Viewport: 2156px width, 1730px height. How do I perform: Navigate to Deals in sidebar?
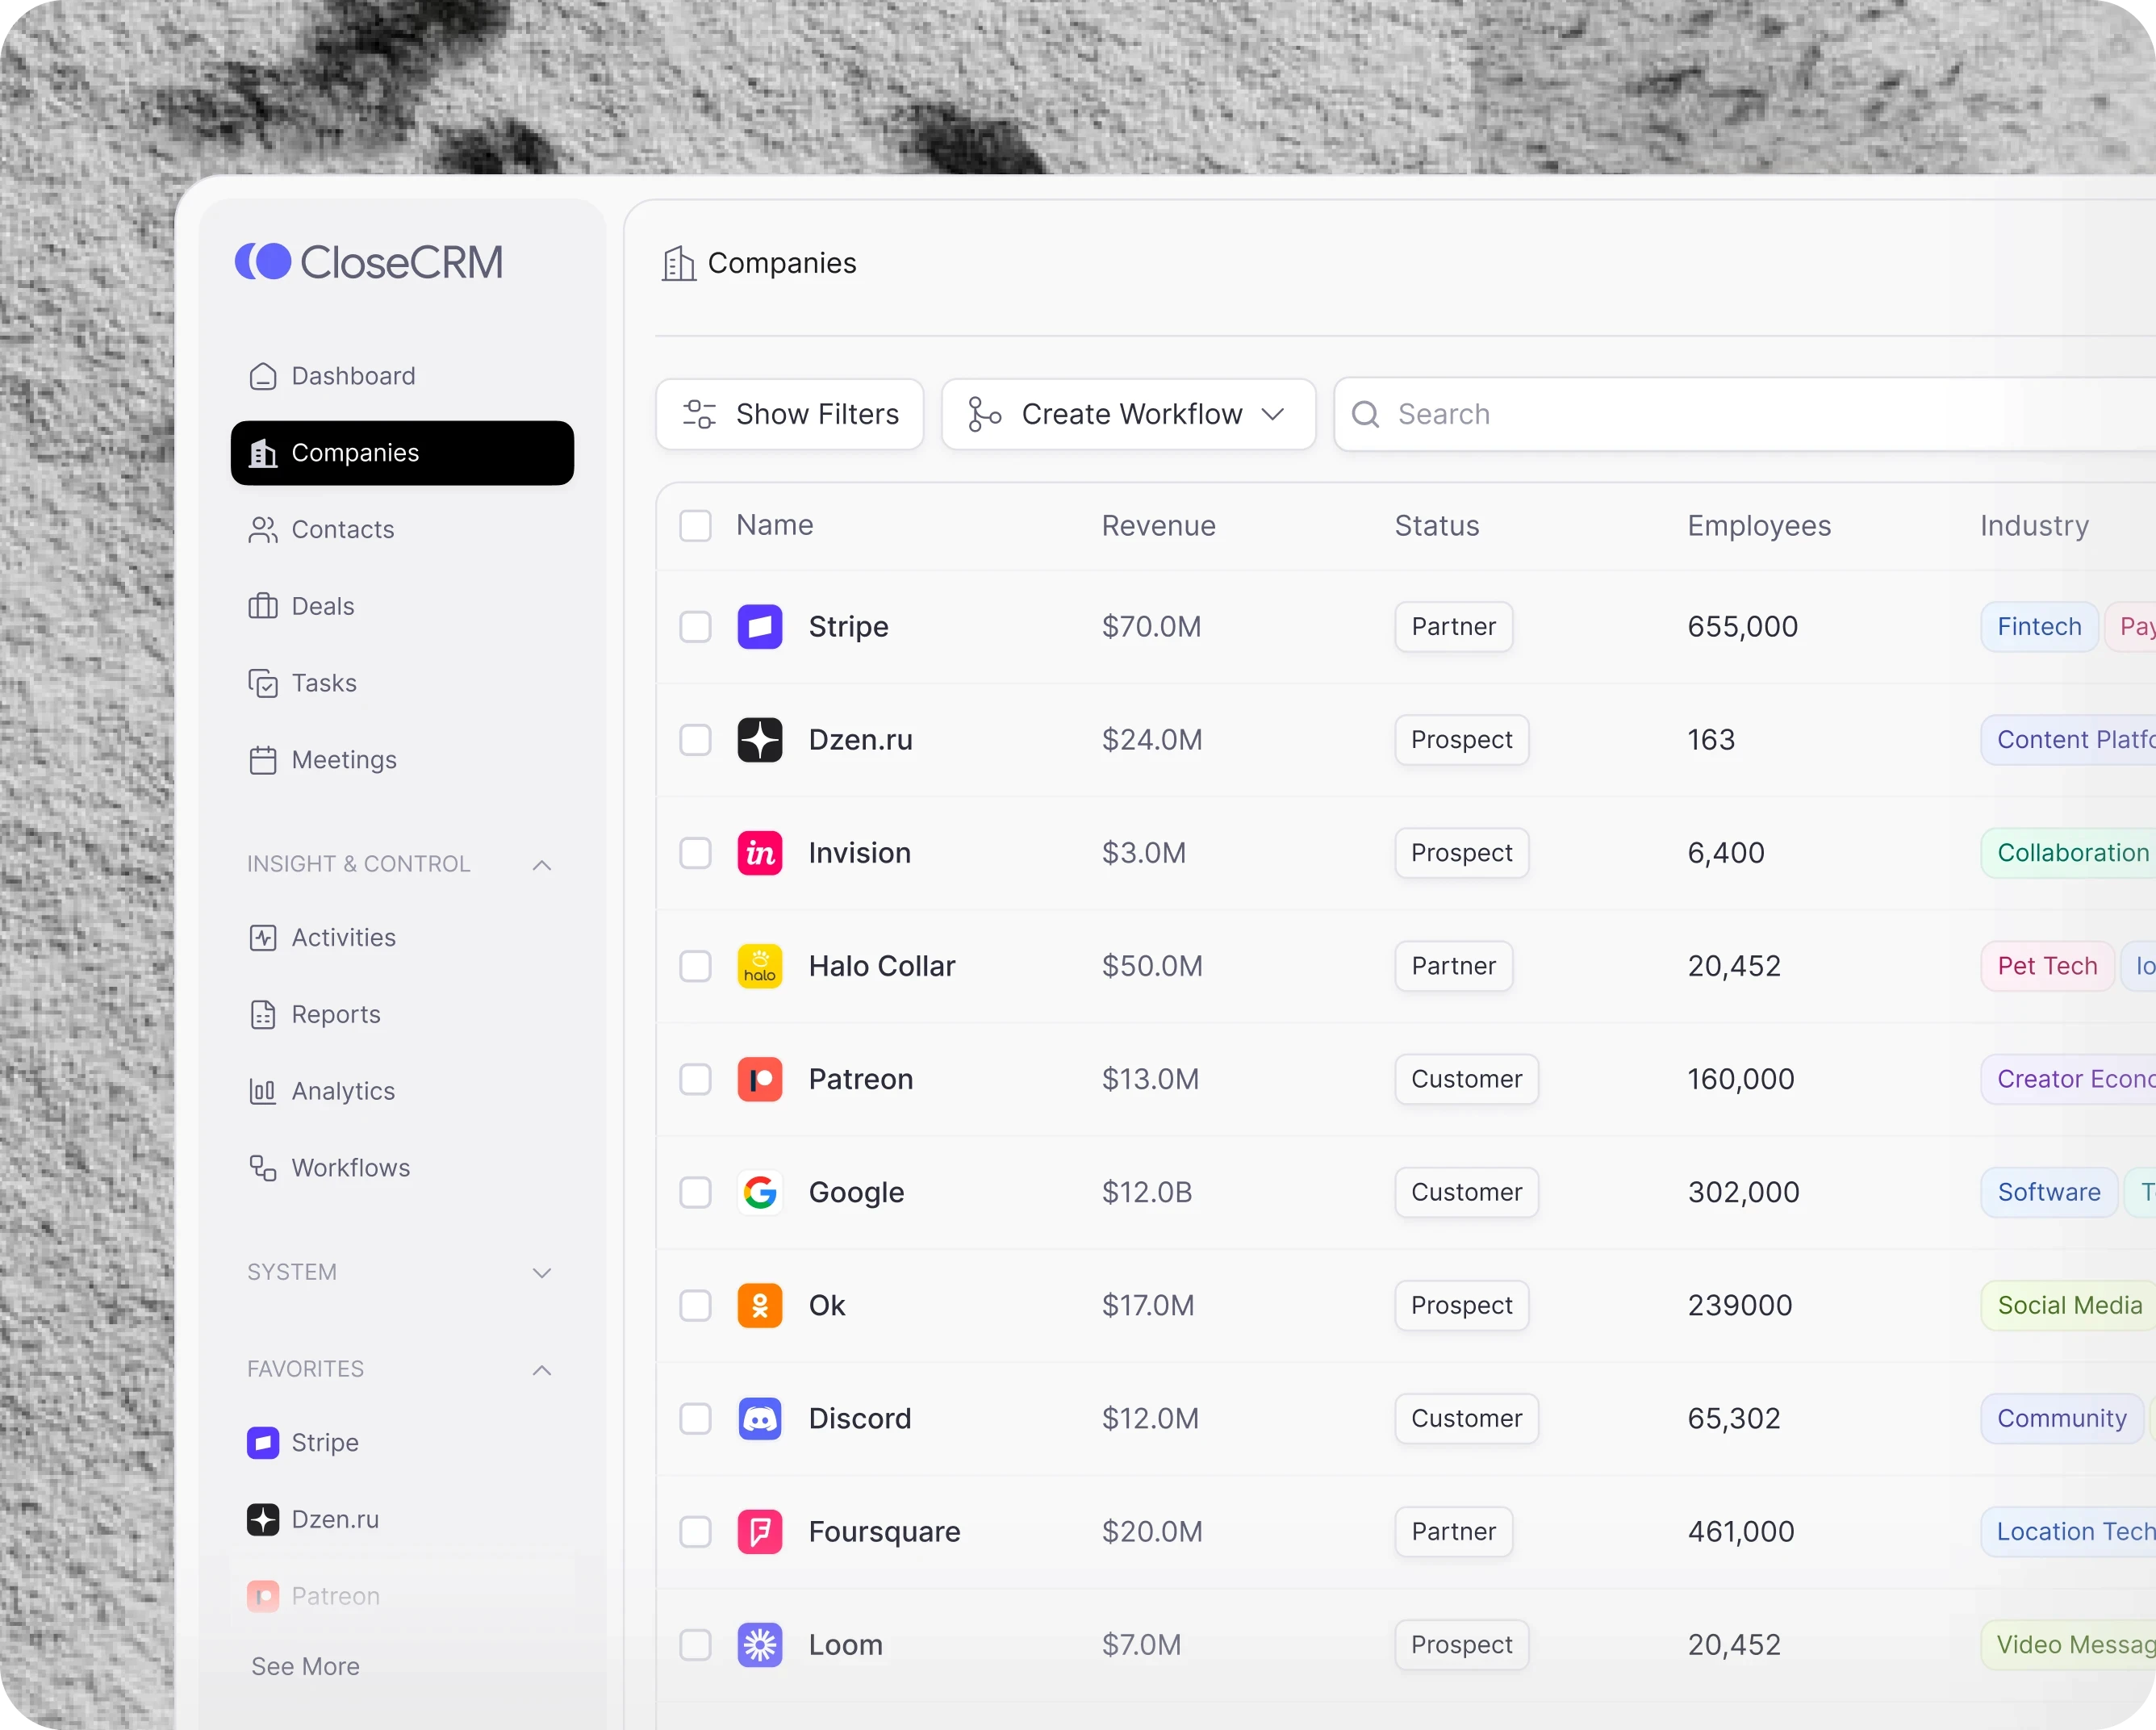click(402, 606)
